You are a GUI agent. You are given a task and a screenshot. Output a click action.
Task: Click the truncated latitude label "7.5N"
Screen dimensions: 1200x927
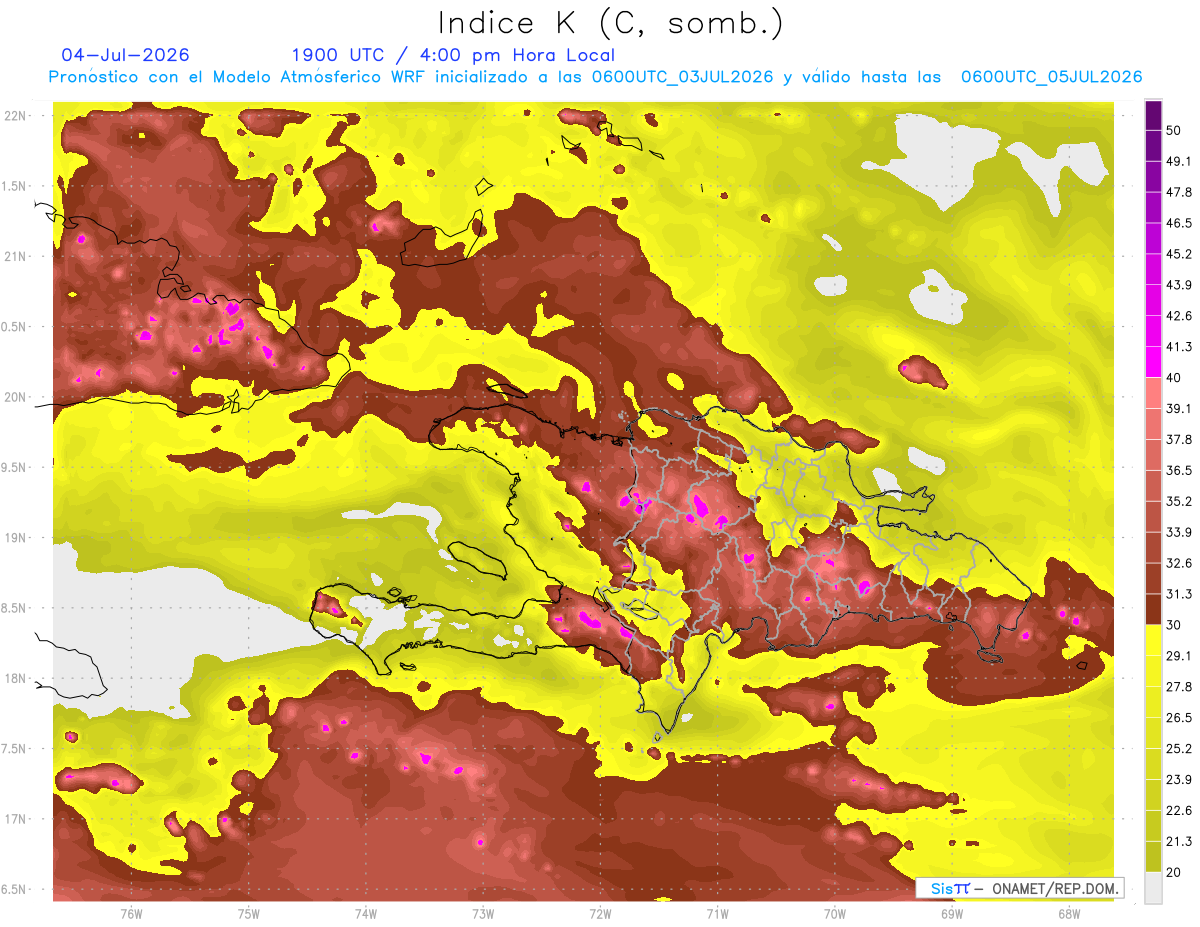click(x=15, y=749)
